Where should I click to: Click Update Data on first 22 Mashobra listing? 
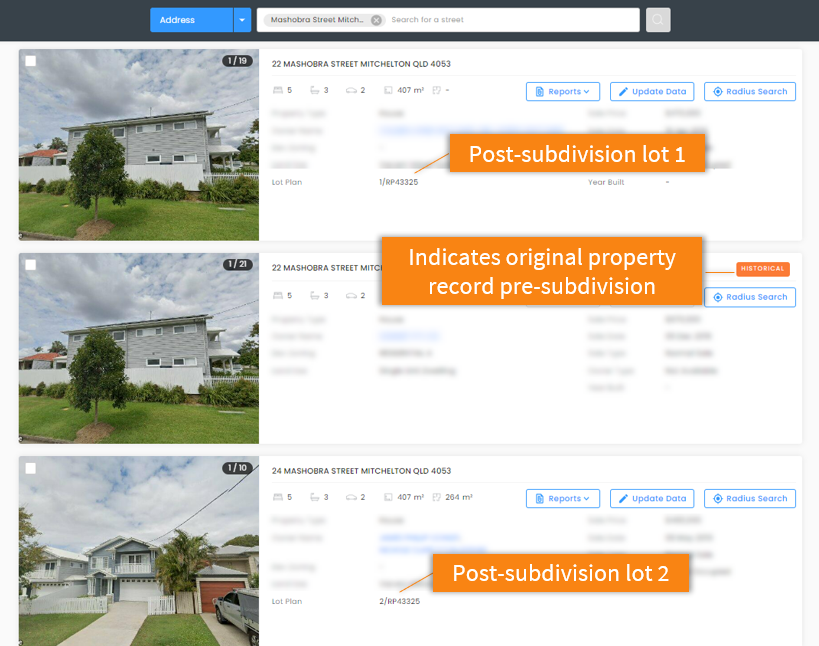coord(652,91)
